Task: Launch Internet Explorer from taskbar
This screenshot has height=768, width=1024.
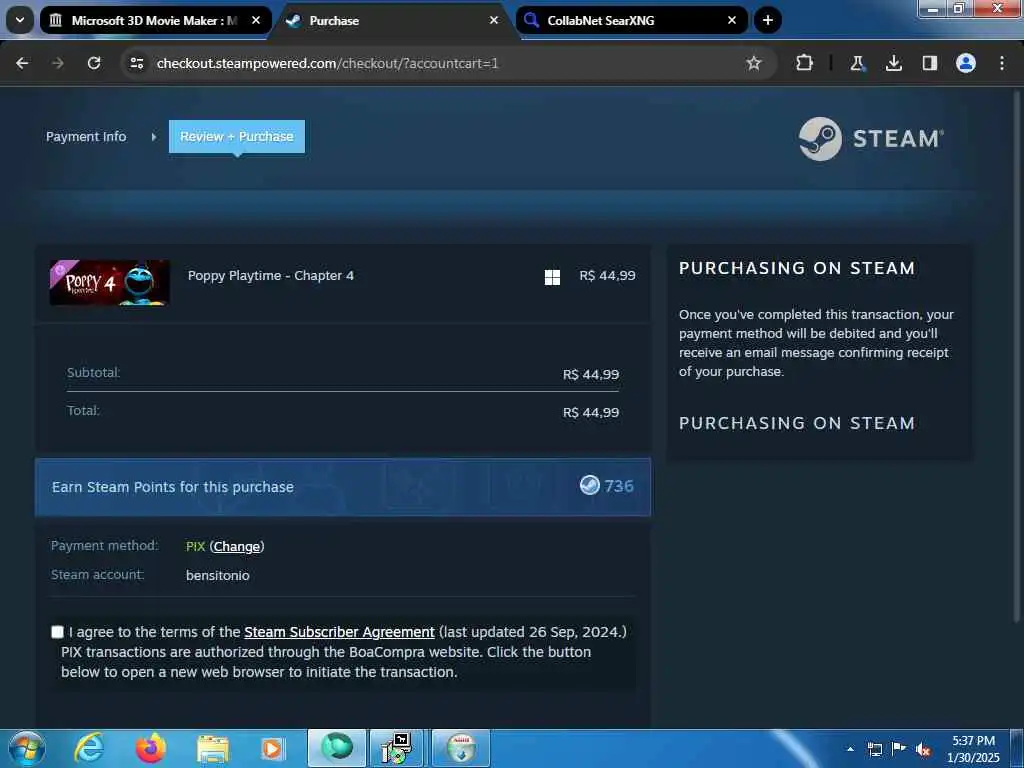Action: 89,748
